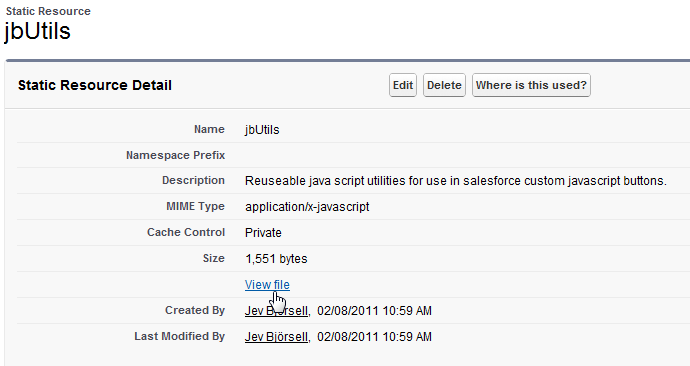Click the 1,551 bytes size value
The image size is (690, 366).
click(x=276, y=259)
